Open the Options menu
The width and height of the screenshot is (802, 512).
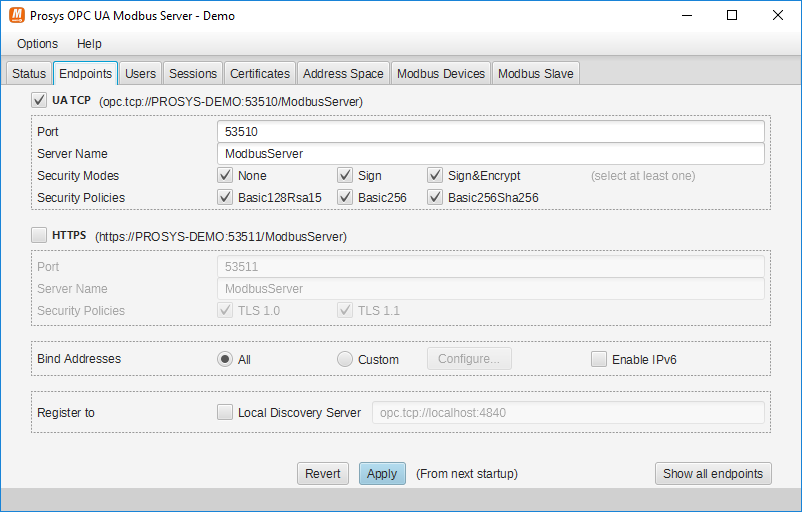coord(37,44)
